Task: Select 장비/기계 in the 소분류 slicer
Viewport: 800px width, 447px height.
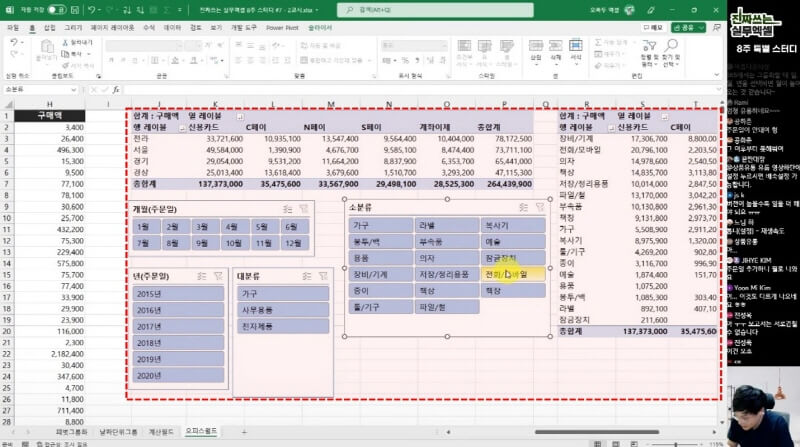Action: [x=381, y=275]
